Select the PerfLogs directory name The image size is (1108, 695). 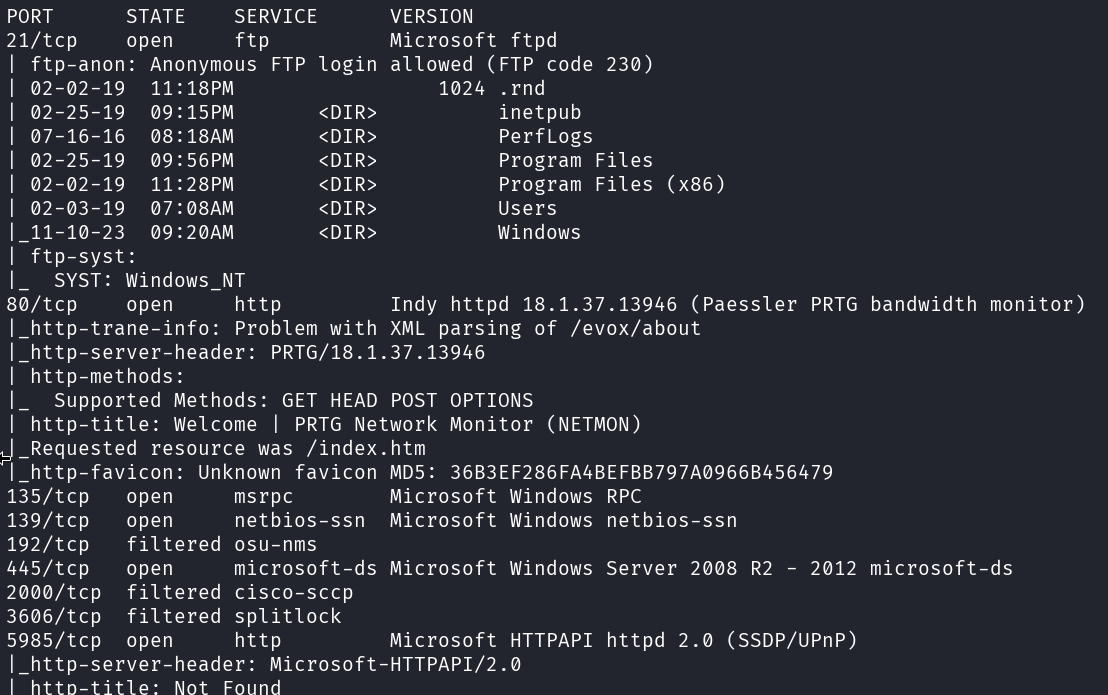point(545,137)
